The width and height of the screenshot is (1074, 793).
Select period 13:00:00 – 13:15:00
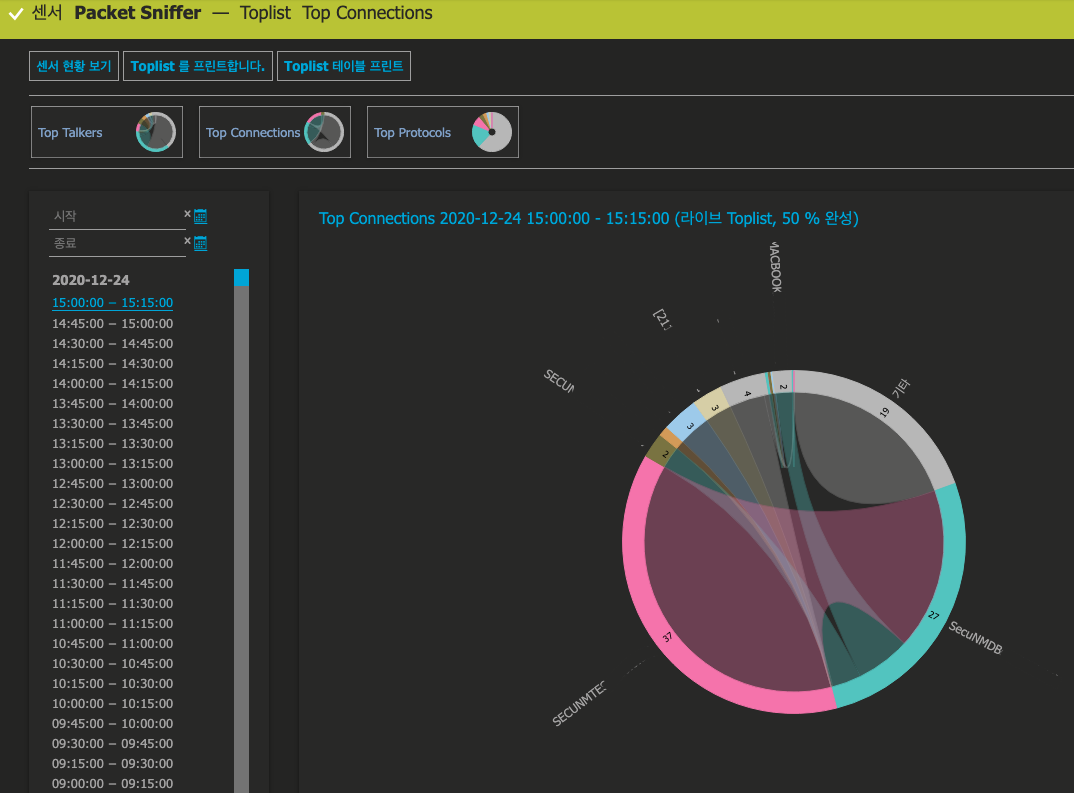[112, 463]
